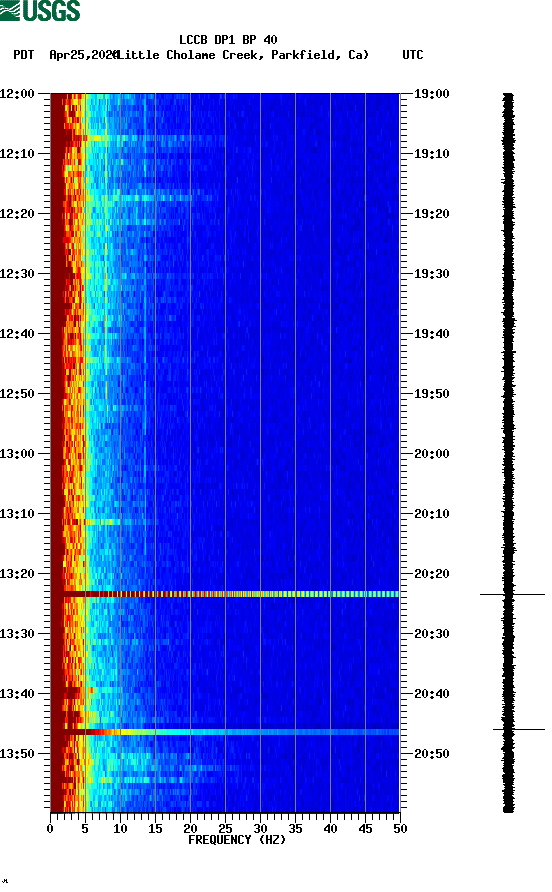
Task: Click the 10 Hz frequency axis label
Action: (120, 828)
